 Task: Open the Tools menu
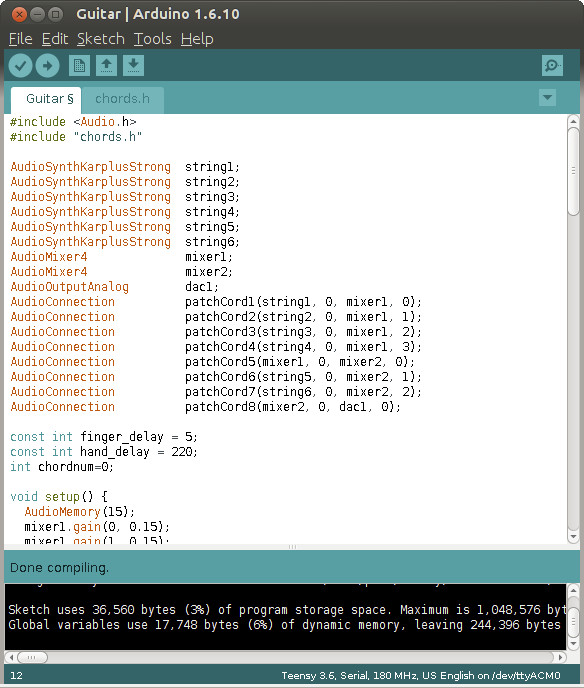tap(152, 39)
